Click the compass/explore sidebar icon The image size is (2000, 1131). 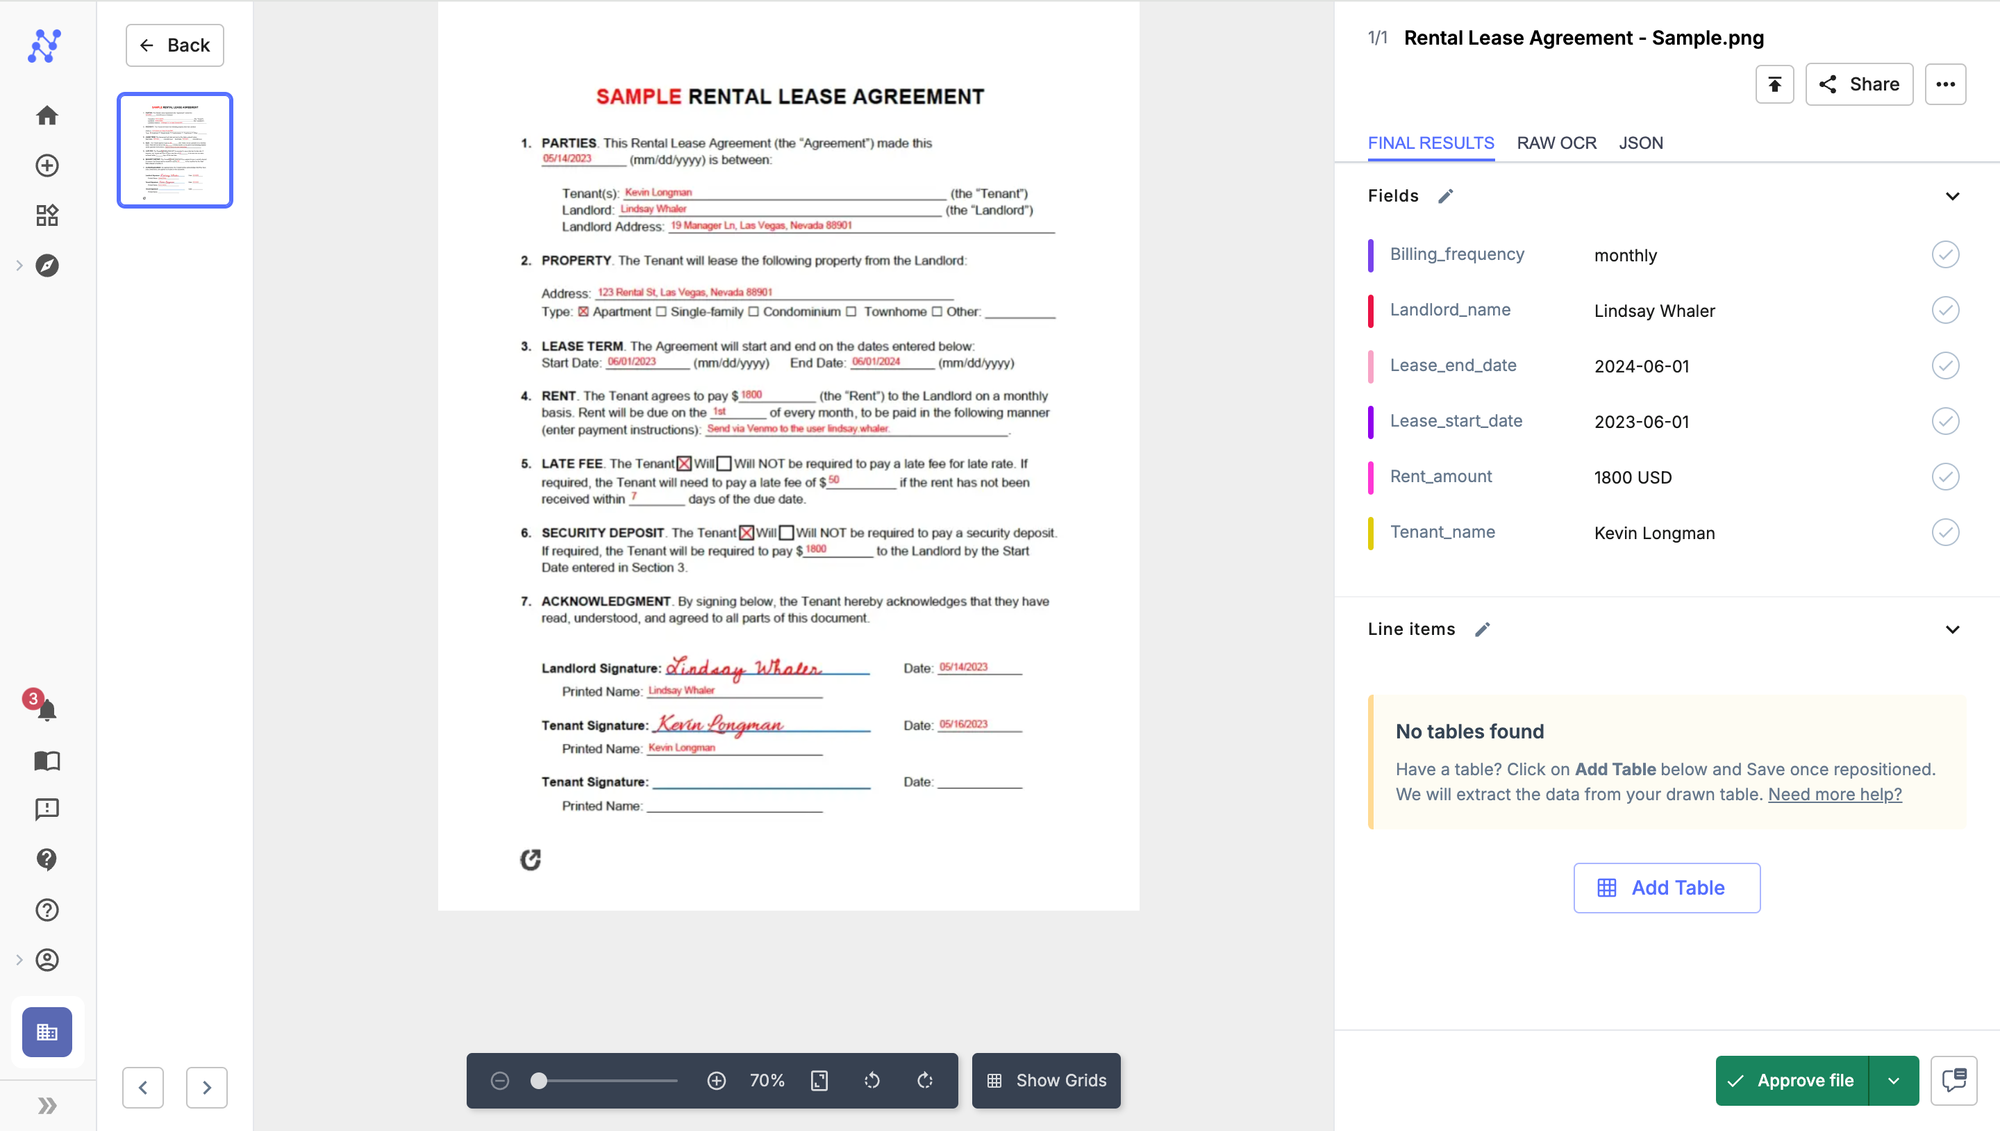coord(47,265)
